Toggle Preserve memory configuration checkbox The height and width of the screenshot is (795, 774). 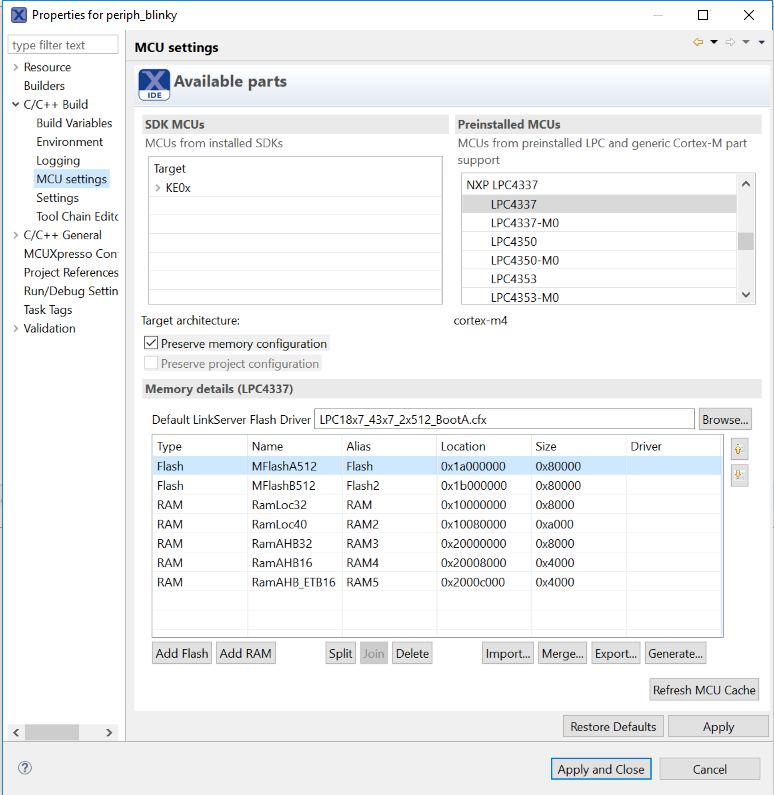coord(151,343)
